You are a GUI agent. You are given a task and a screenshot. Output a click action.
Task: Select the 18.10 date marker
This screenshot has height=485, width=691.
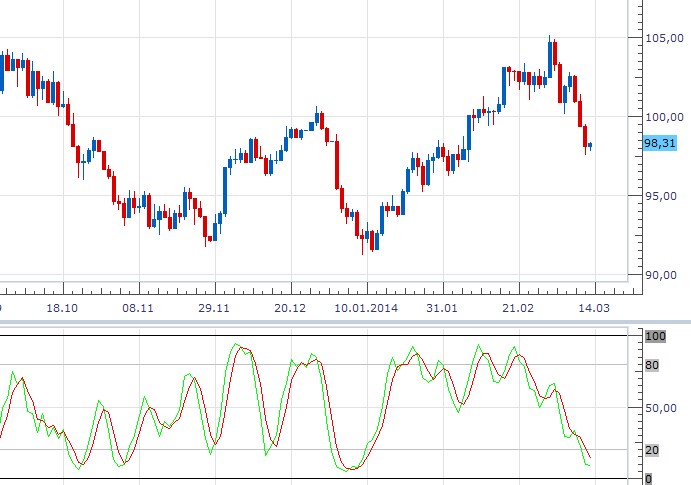pyautogui.click(x=62, y=308)
